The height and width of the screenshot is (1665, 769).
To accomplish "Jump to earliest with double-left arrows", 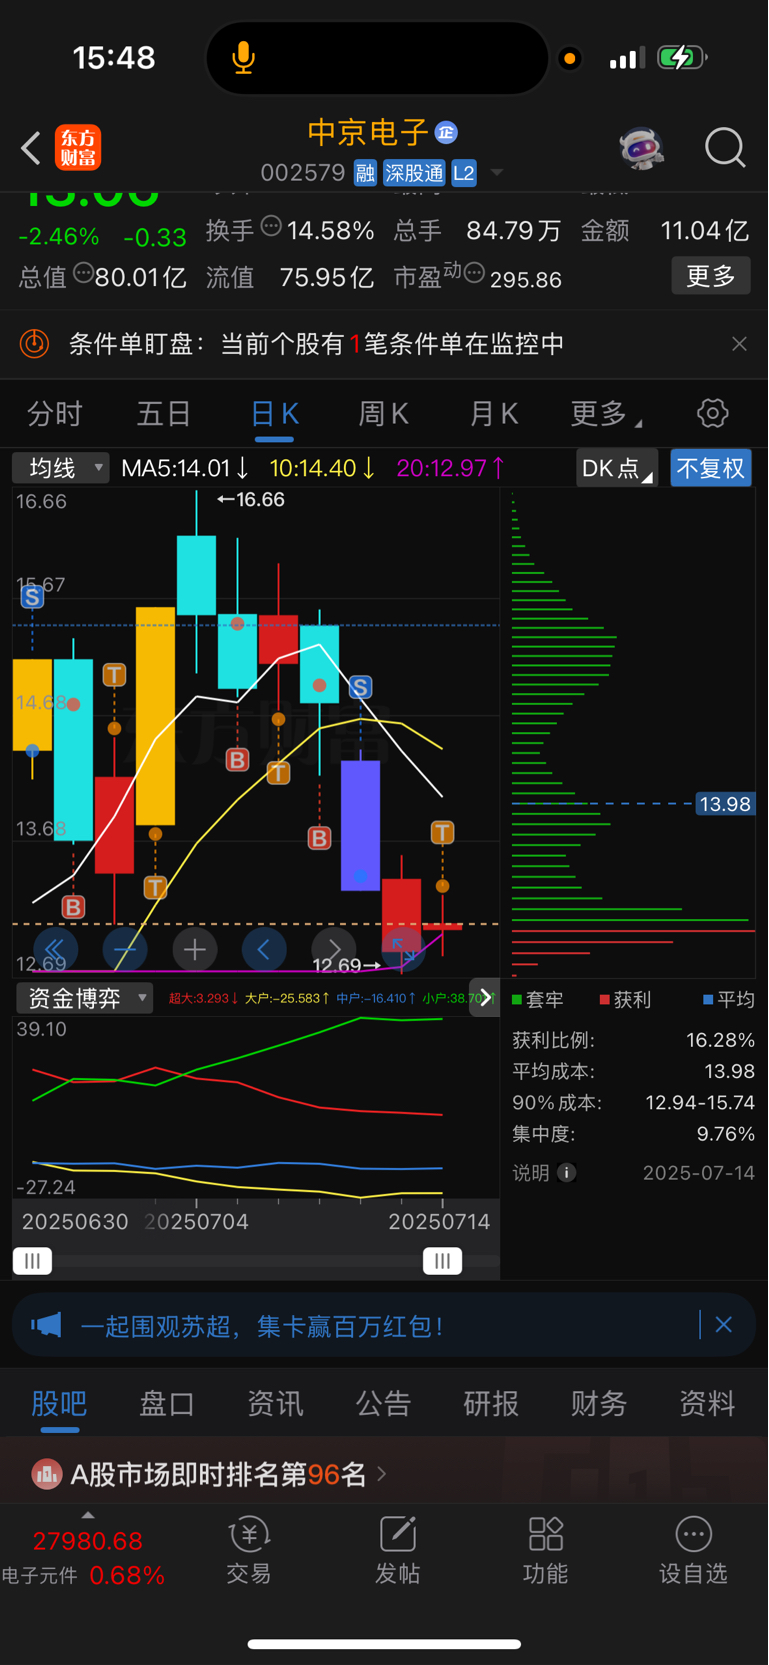I will pyautogui.click(x=55, y=949).
